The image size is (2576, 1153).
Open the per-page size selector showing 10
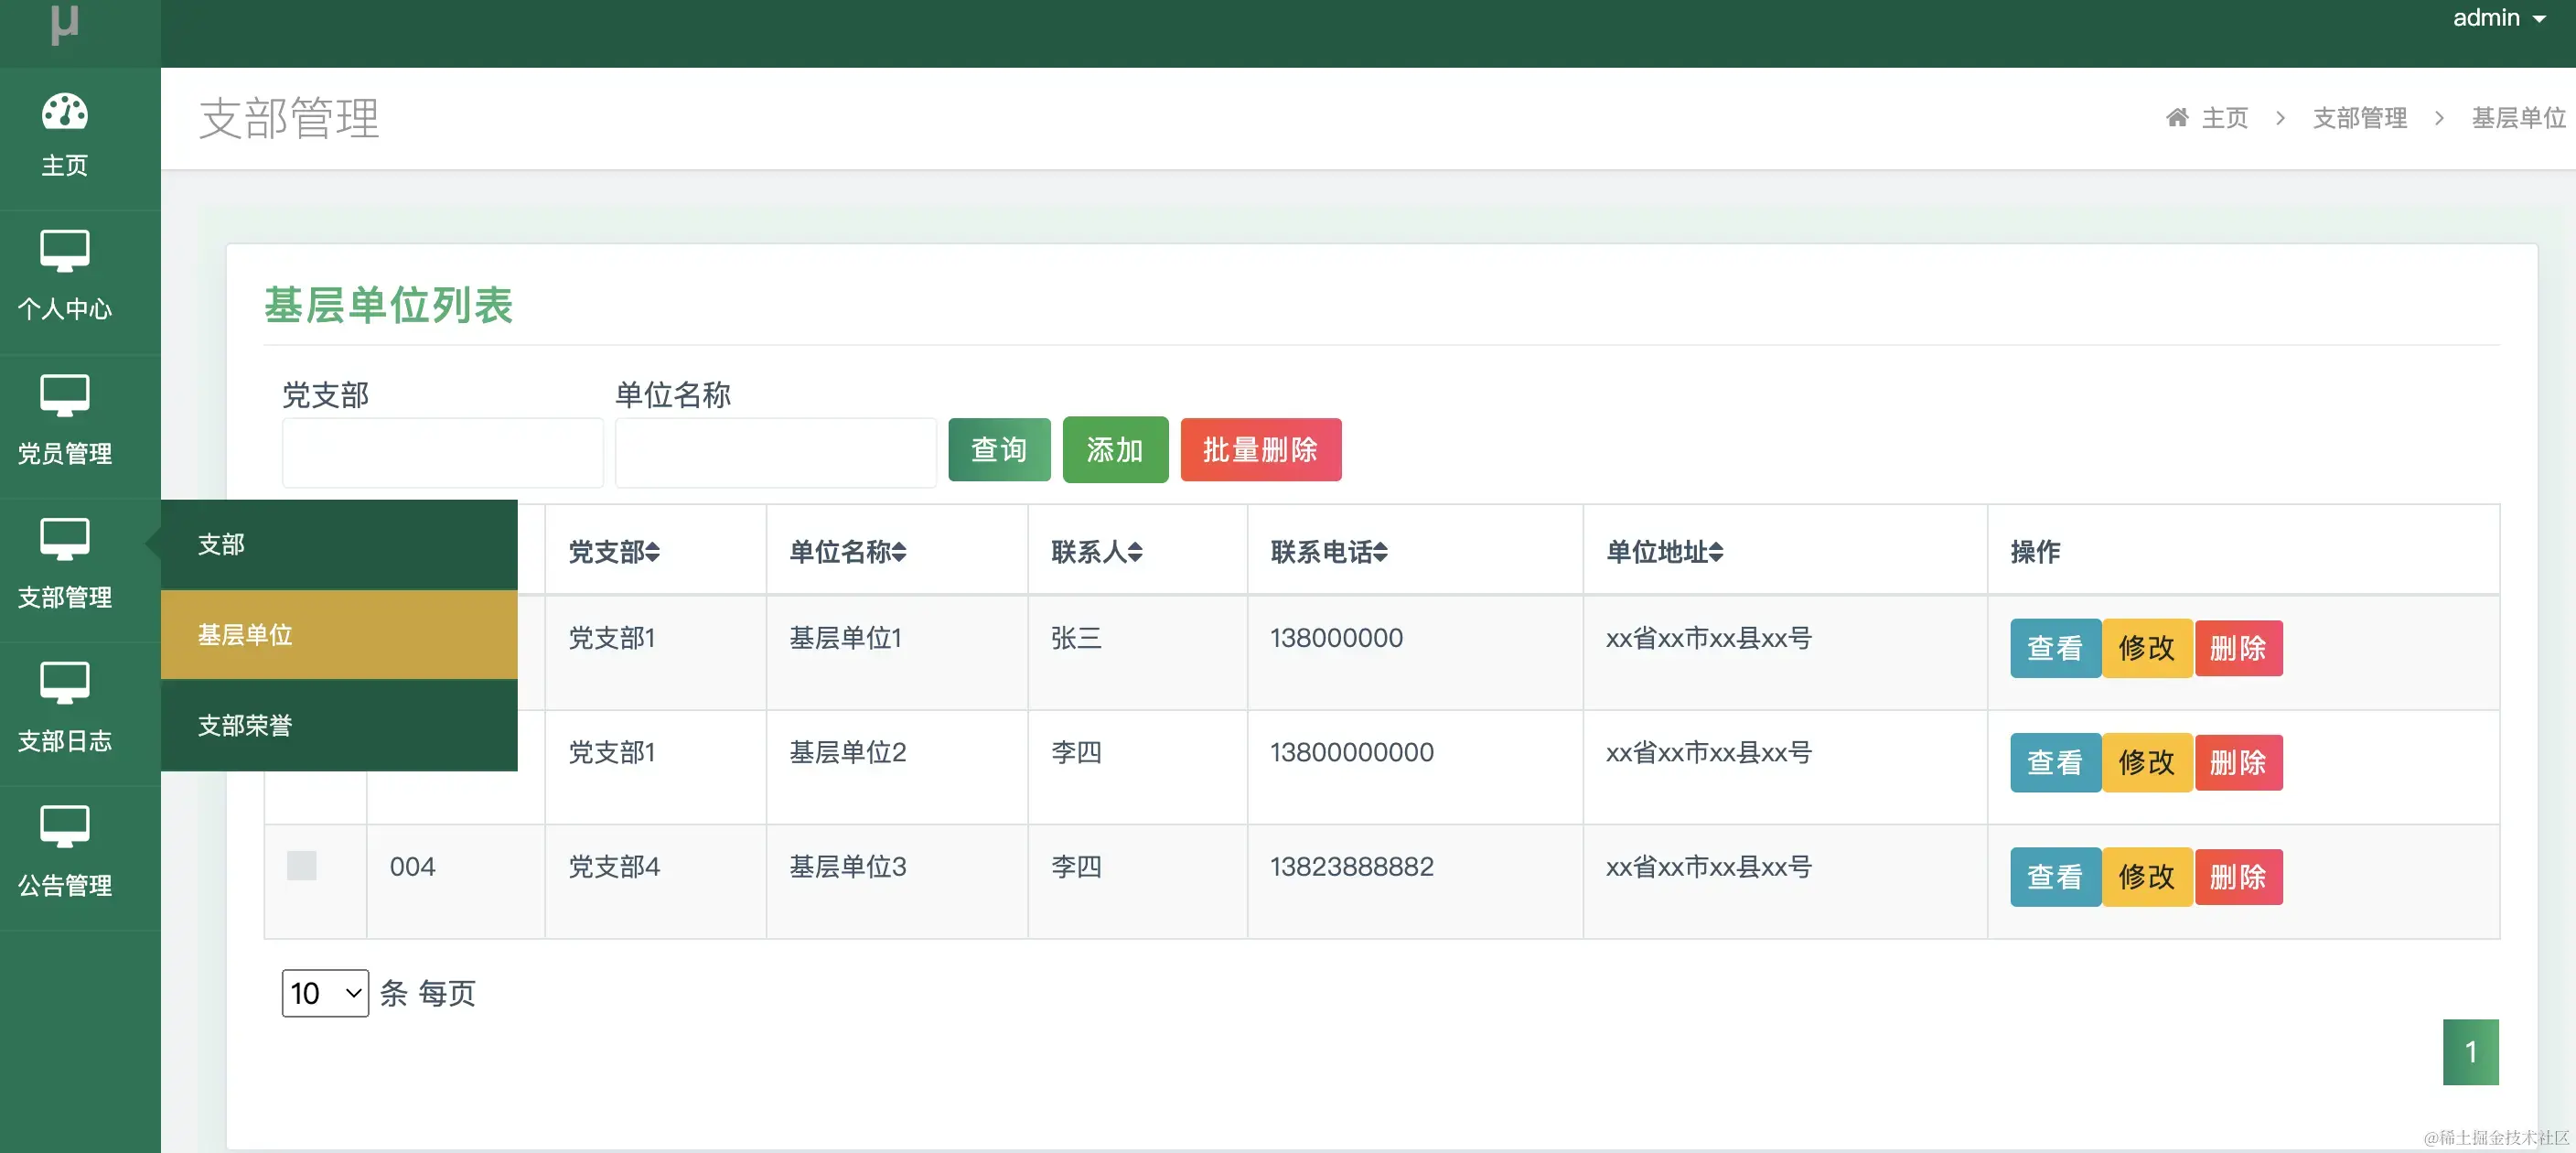324,993
